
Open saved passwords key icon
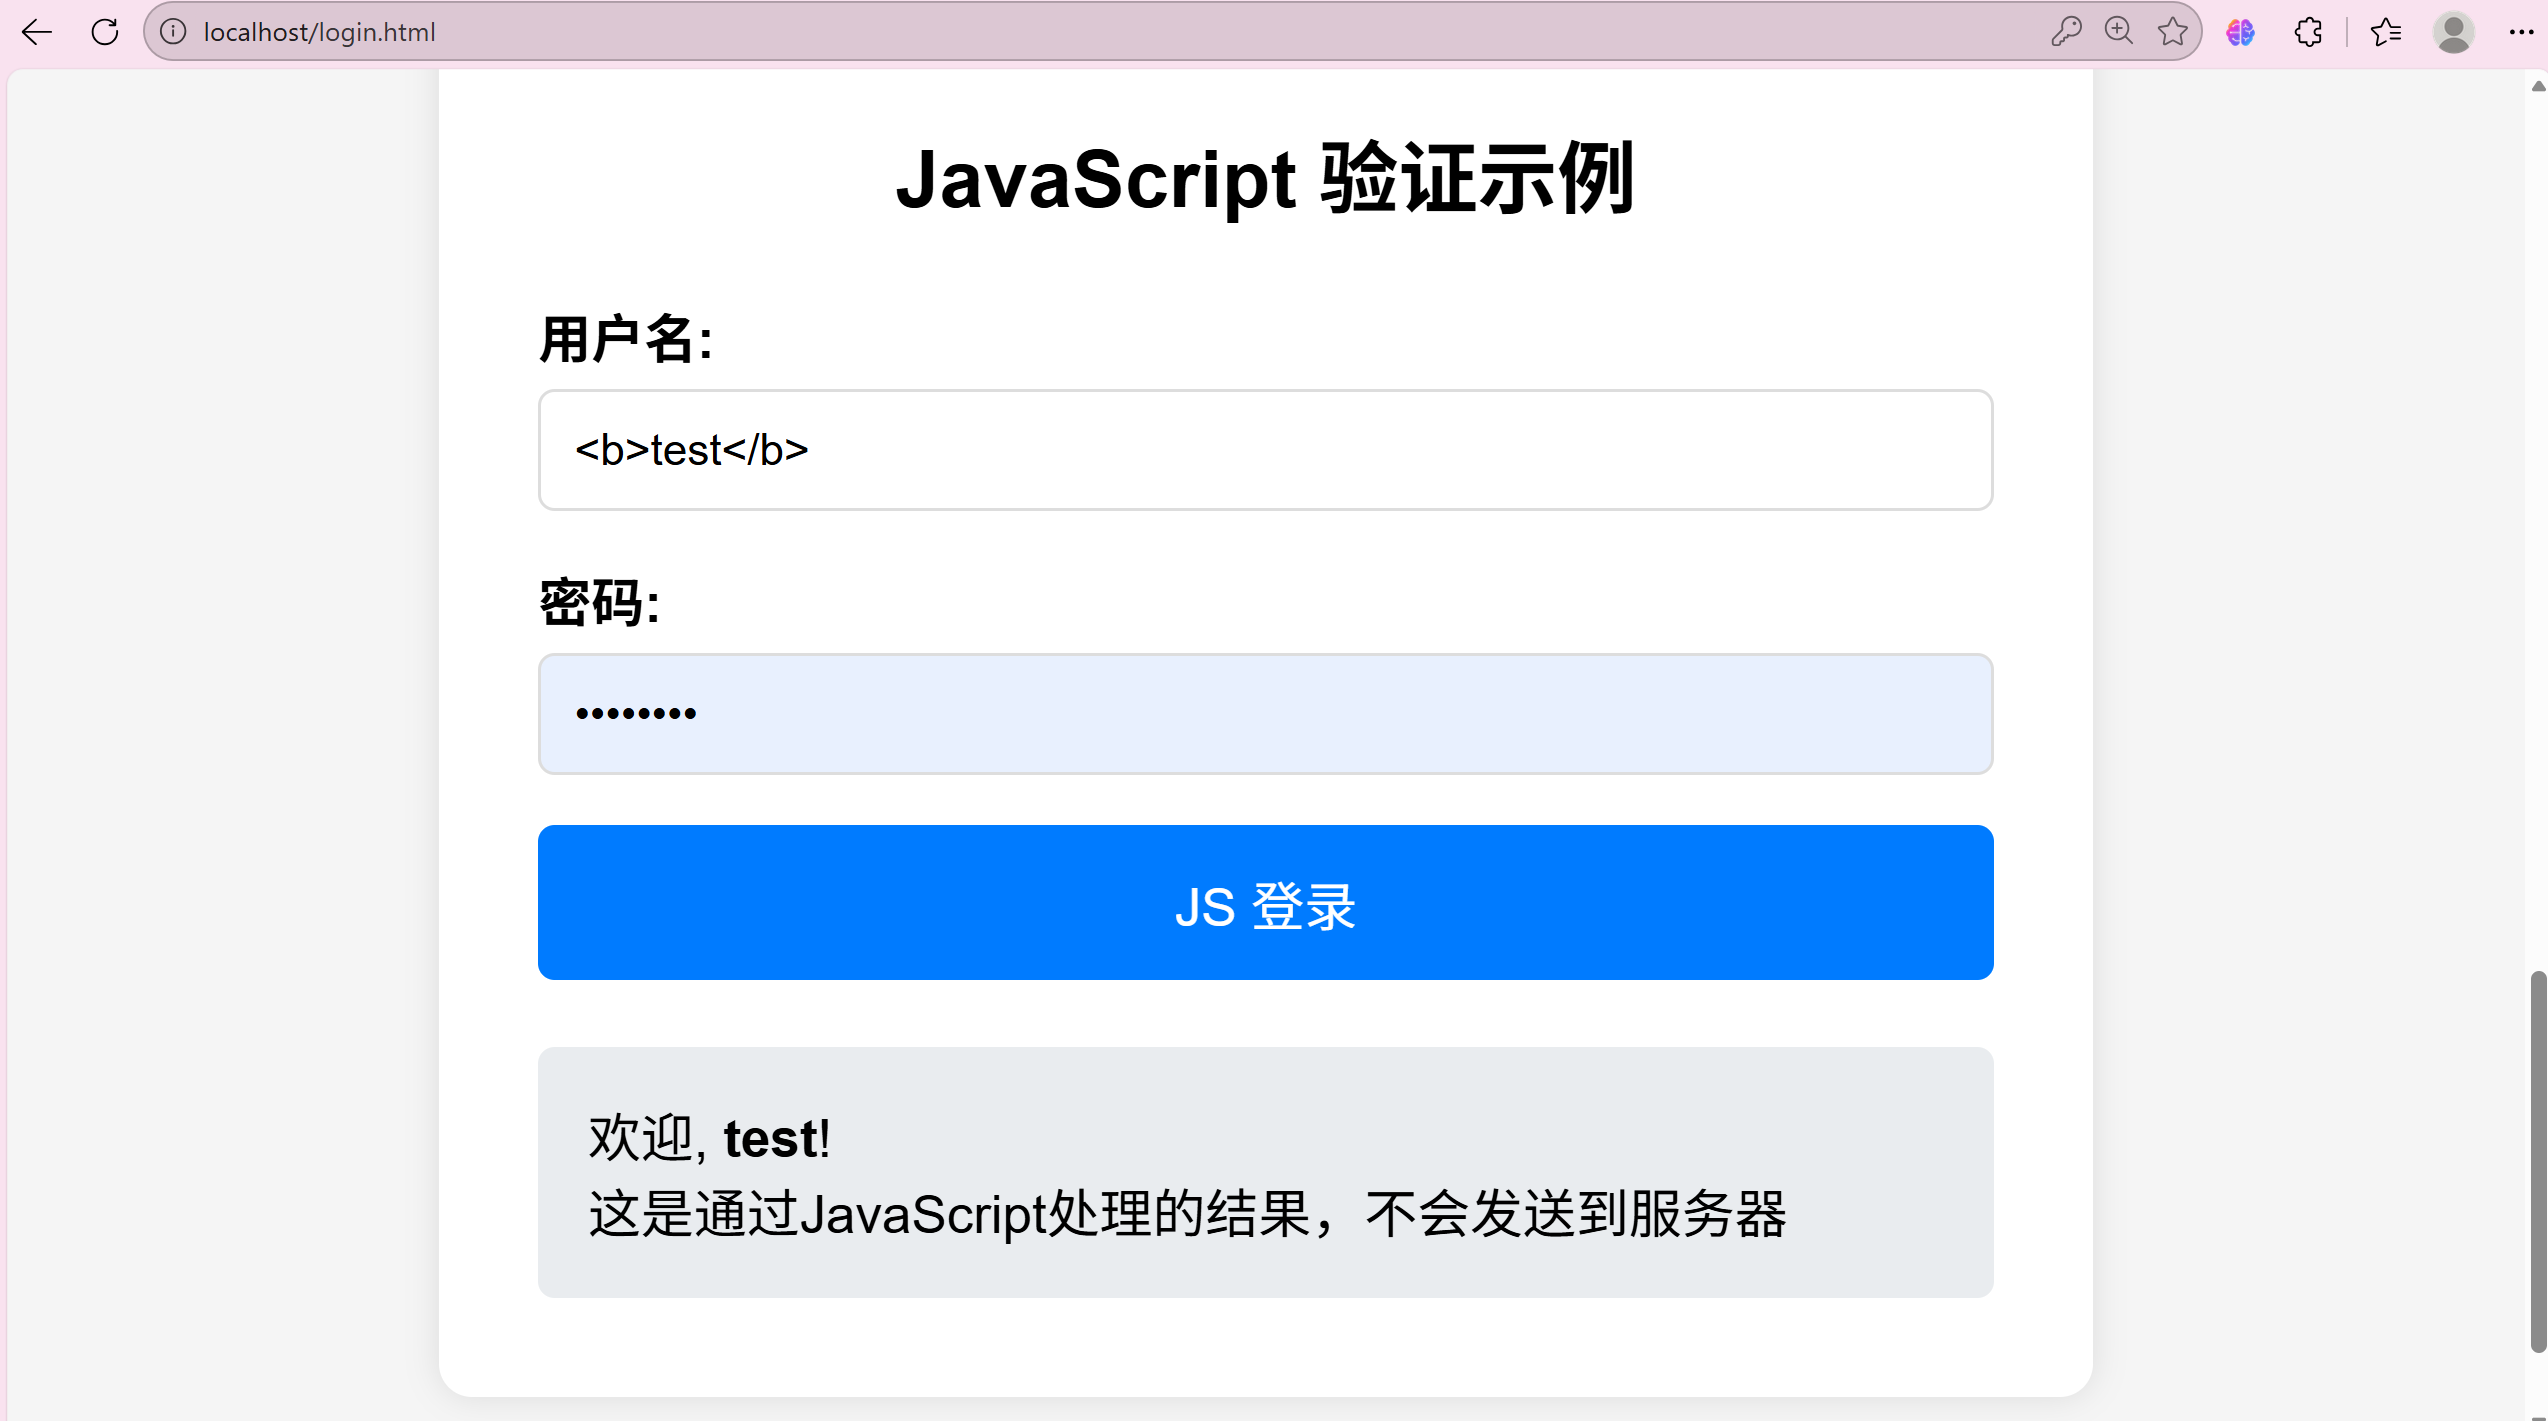tap(2066, 32)
